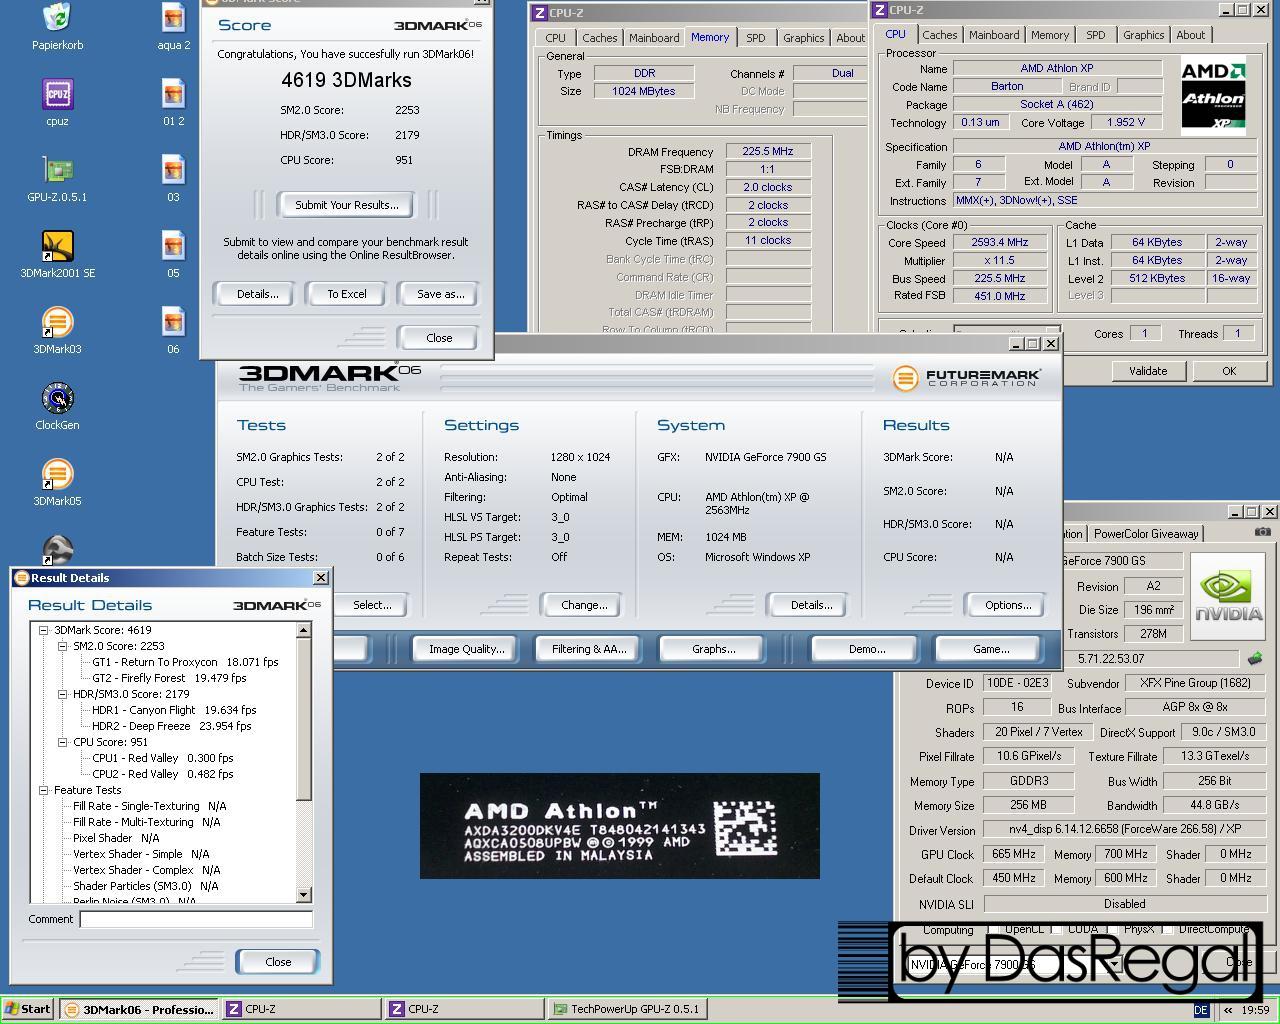This screenshot has width=1280, height=1024.
Task: Collapse the 'CPU Score: 951' tree node
Action: coord(63,742)
